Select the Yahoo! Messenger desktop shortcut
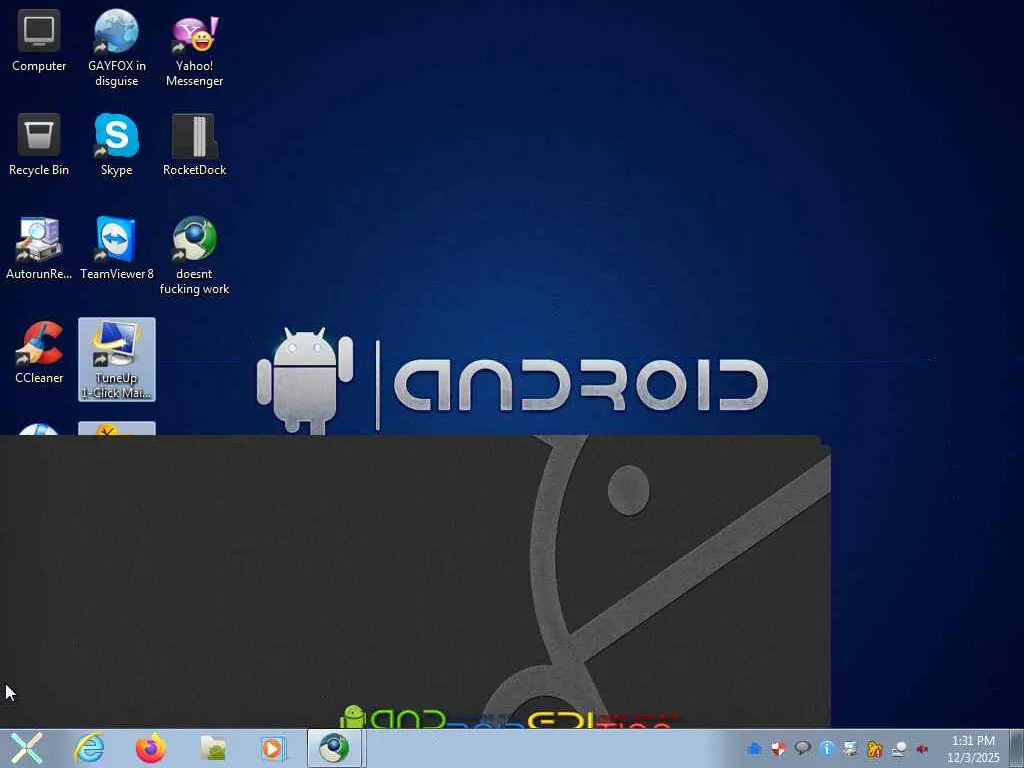 pyautogui.click(x=194, y=48)
